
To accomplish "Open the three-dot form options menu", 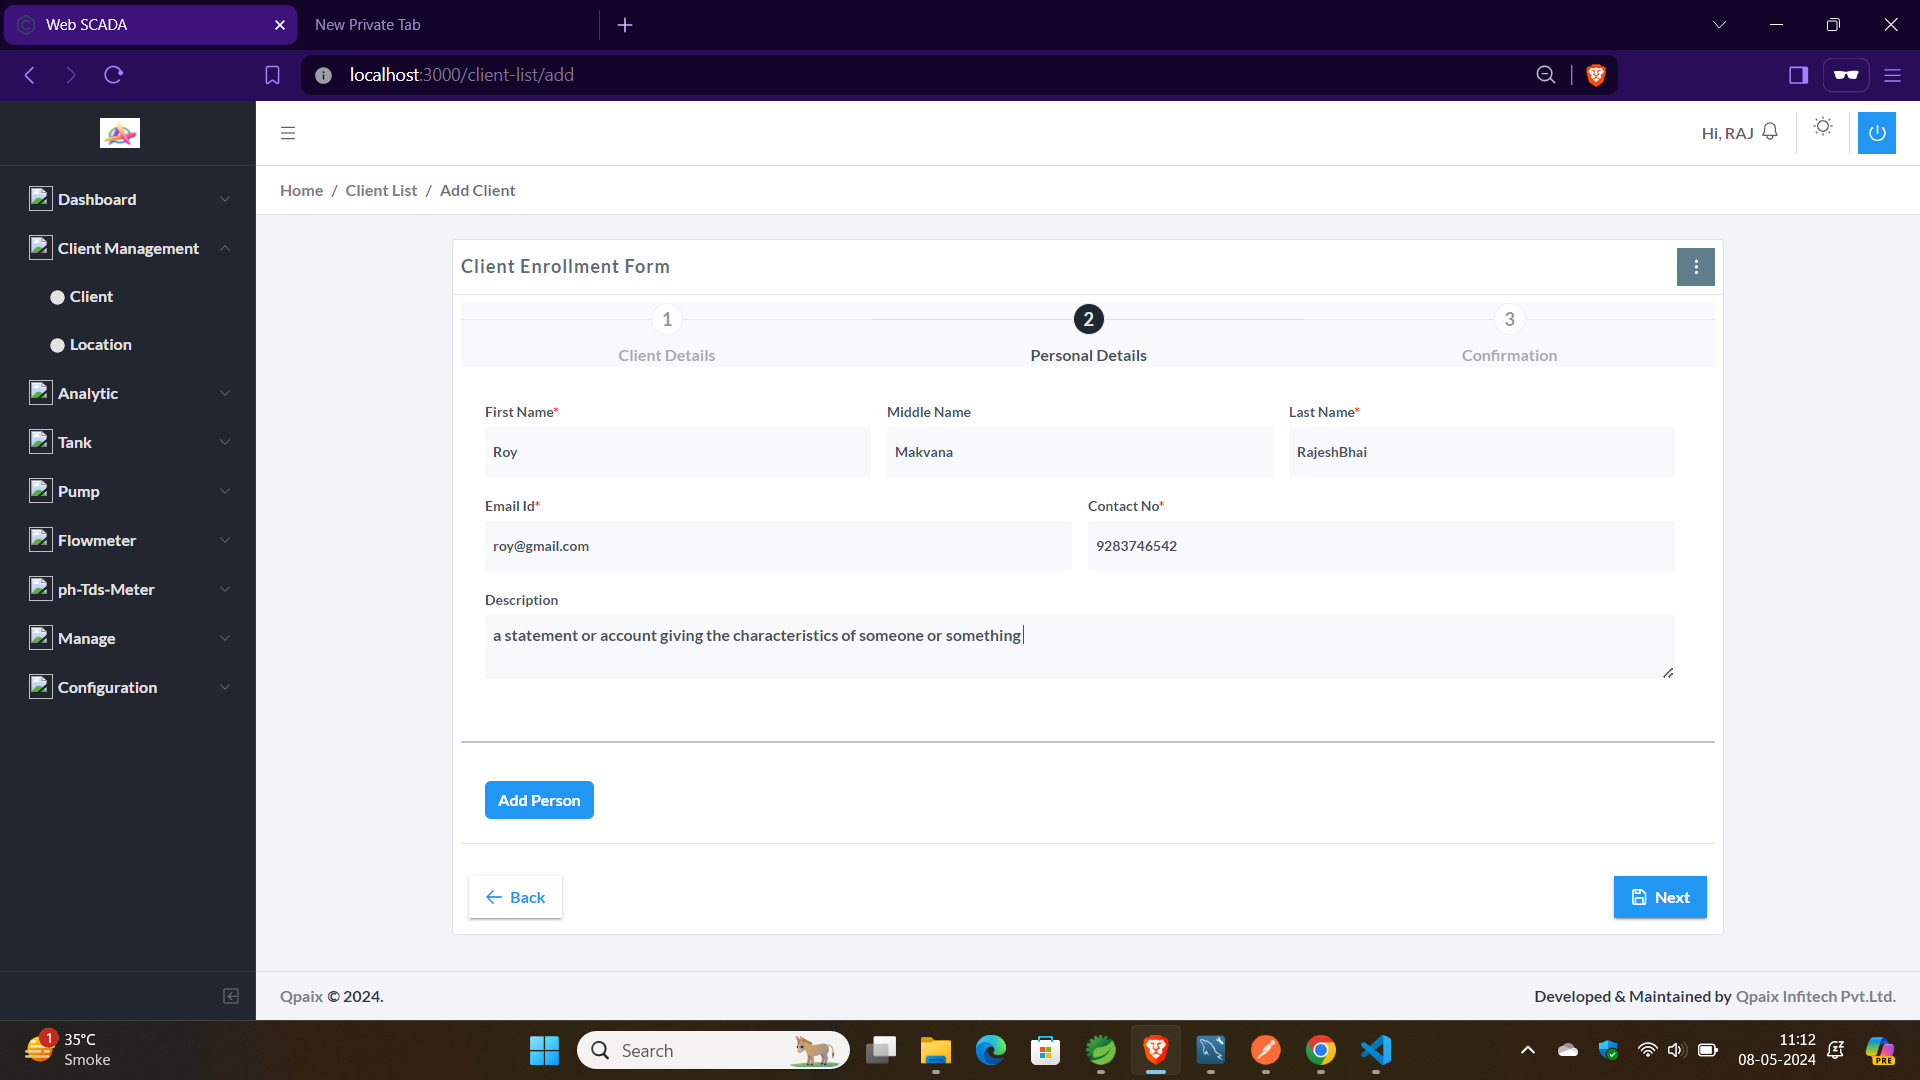I will (1695, 267).
